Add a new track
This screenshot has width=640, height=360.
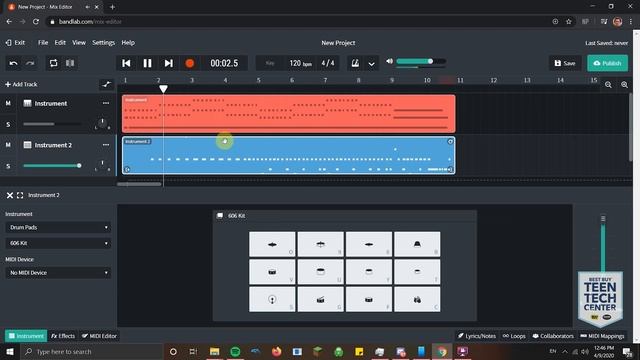click(21, 84)
